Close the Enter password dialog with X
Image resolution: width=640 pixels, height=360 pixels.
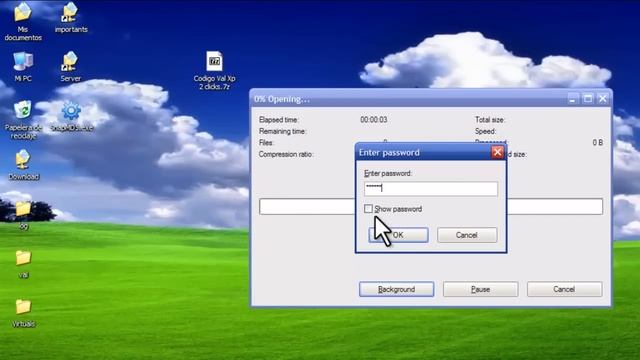497,152
